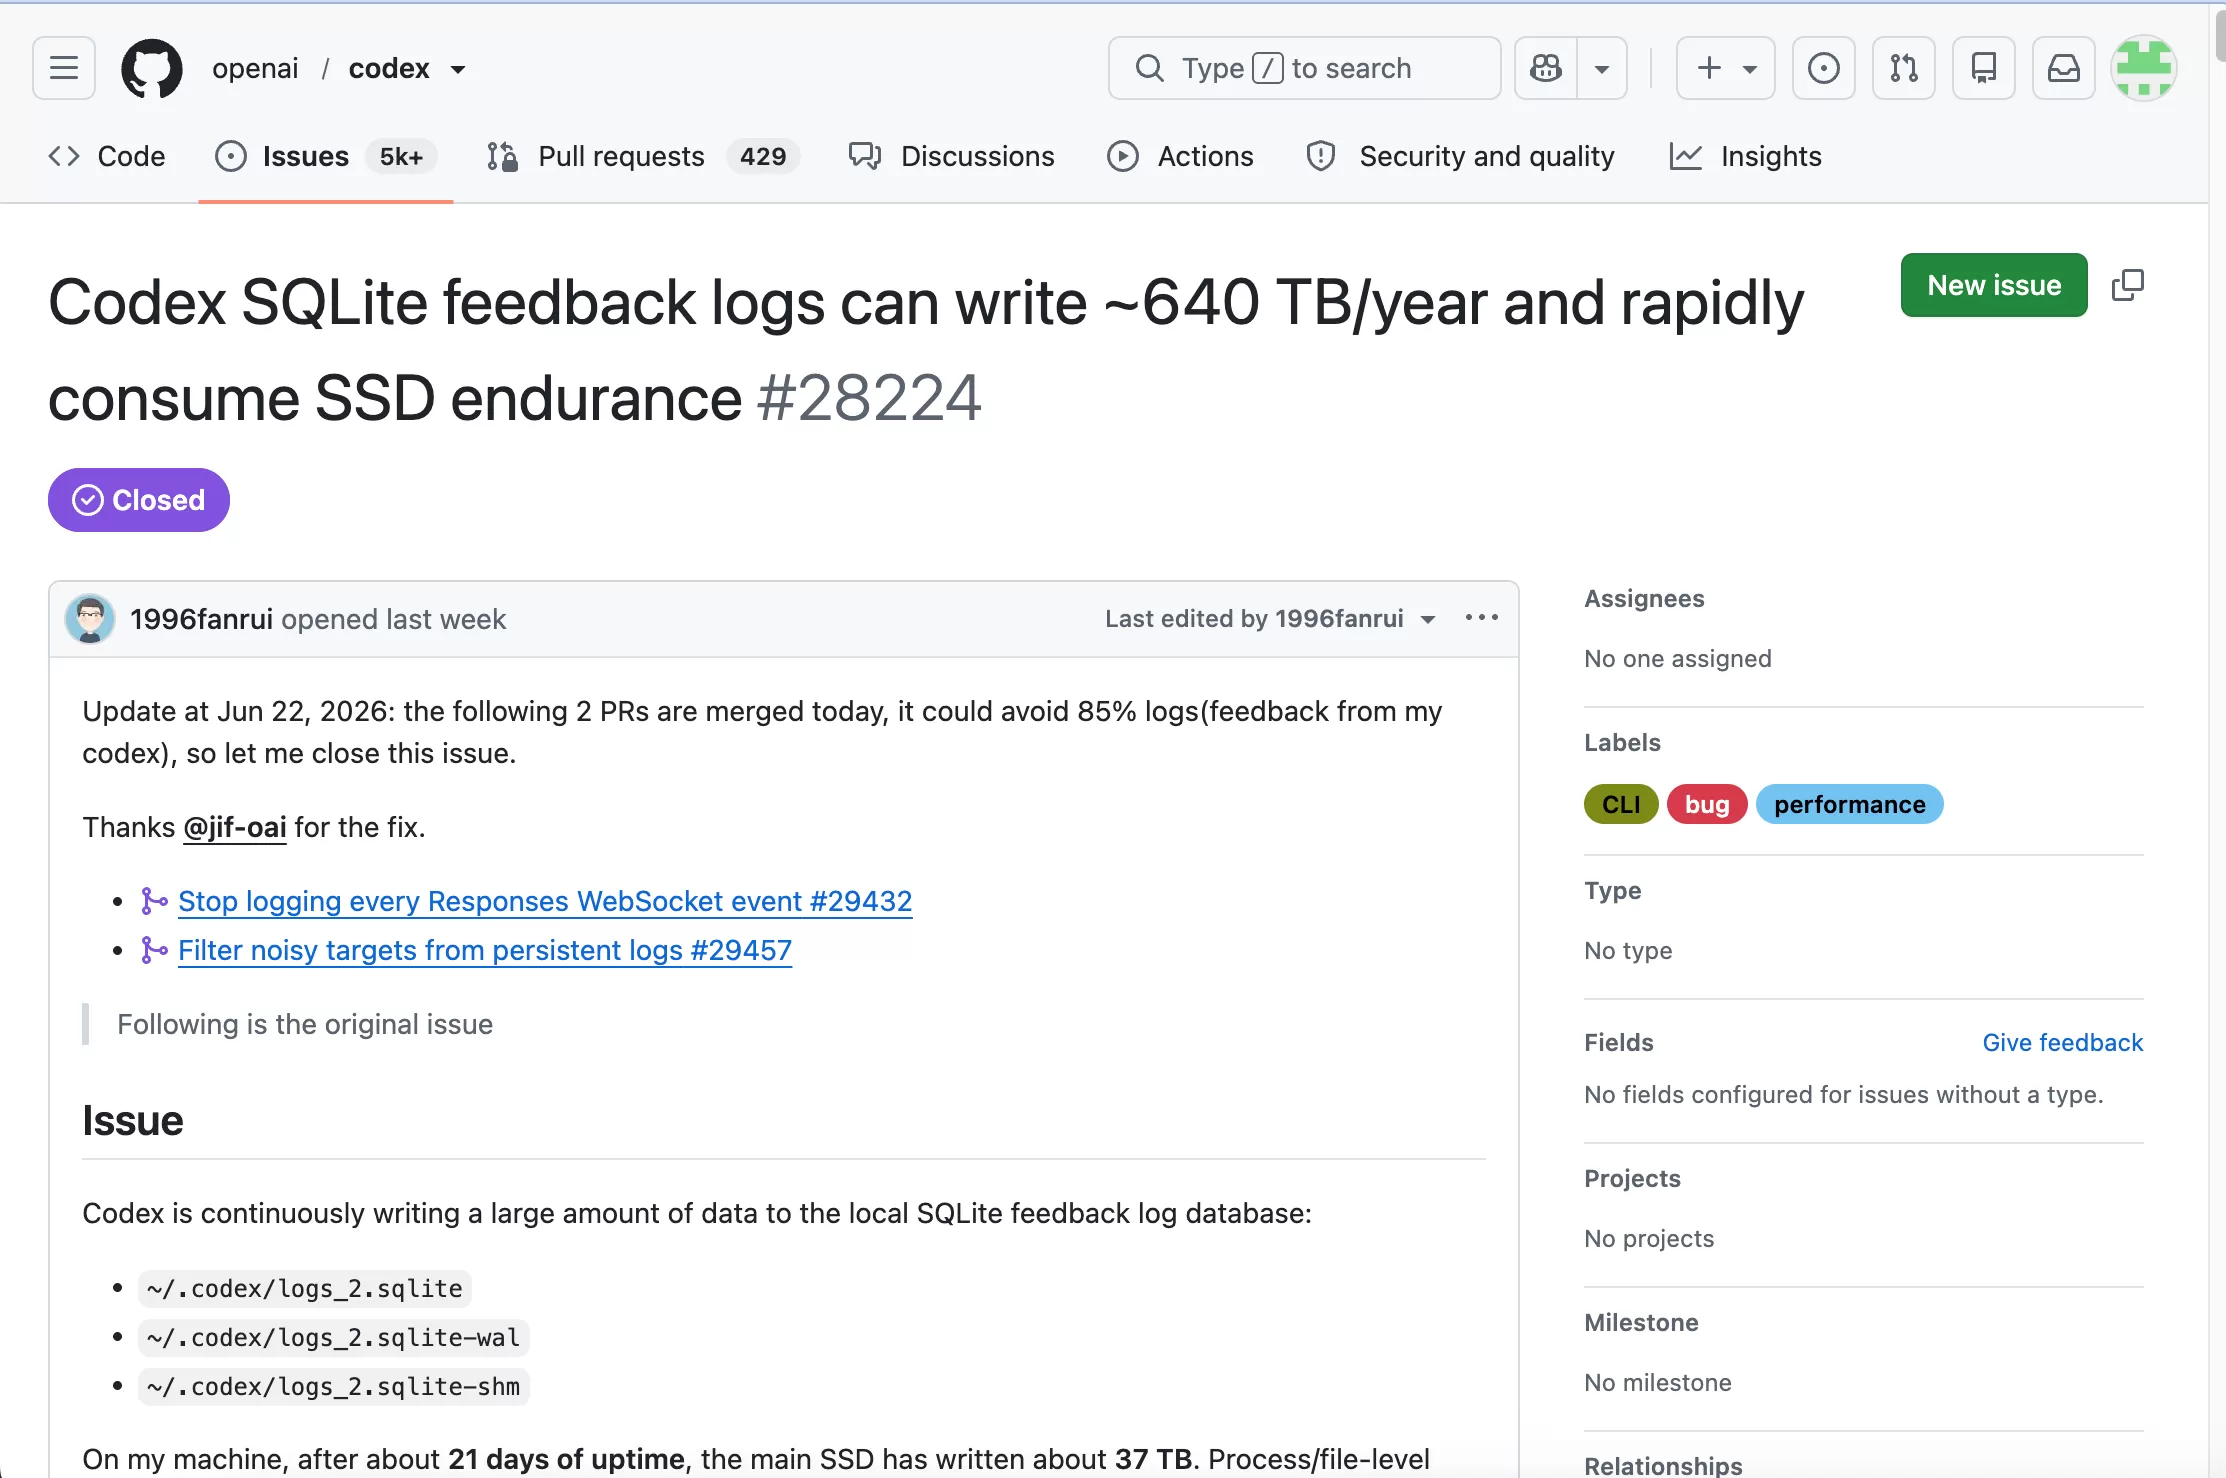Click the ~/.codex/logs_2.sqlite-shm code path
The height and width of the screenshot is (1478, 2226).
333,1386
